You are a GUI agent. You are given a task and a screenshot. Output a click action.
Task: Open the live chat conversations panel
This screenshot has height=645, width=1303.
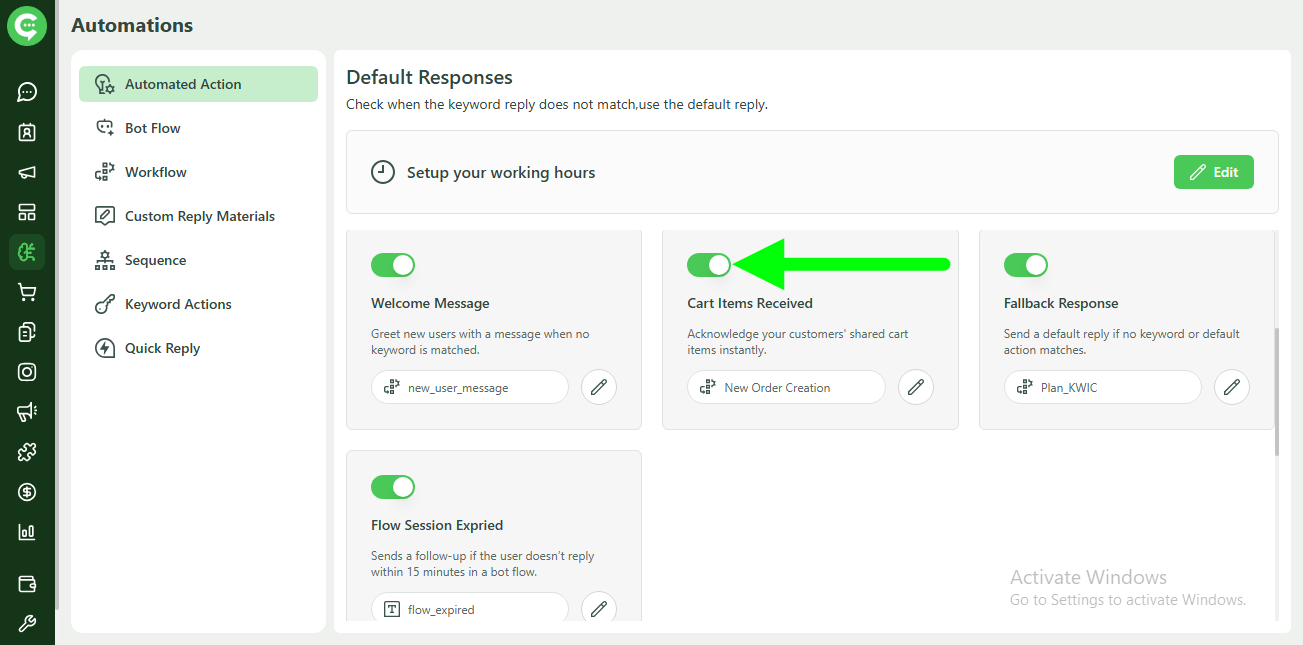tap(27, 92)
